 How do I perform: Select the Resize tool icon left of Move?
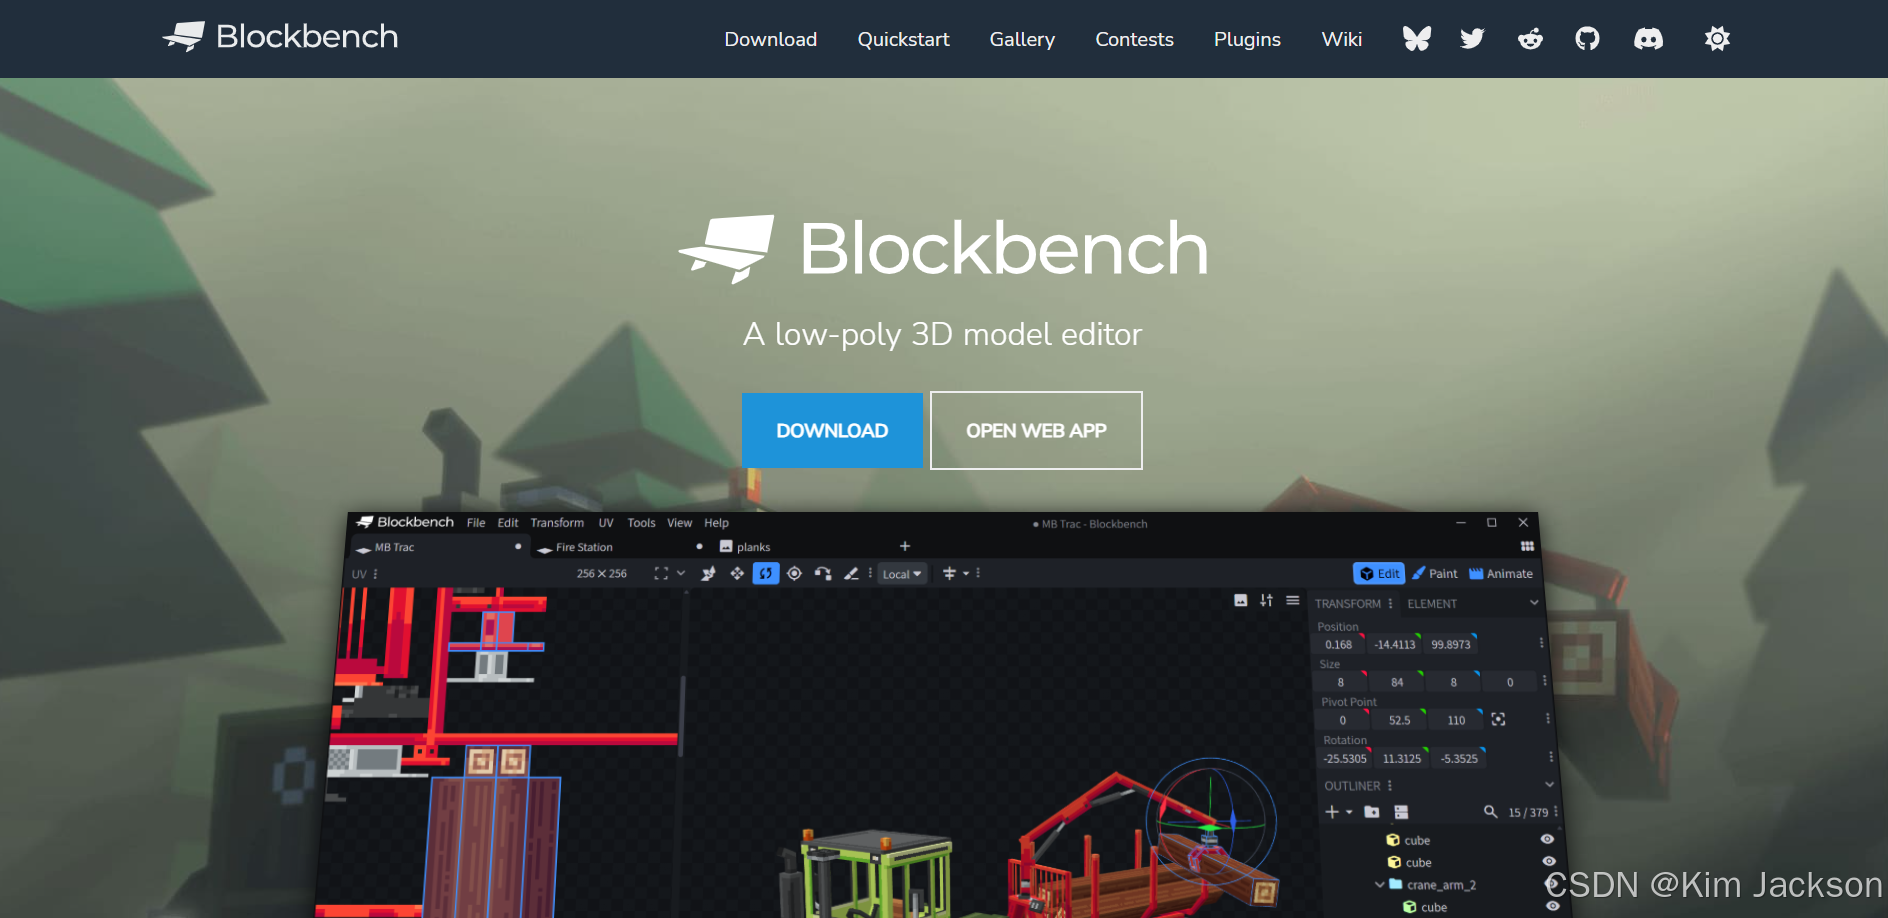[x=708, y=573]
